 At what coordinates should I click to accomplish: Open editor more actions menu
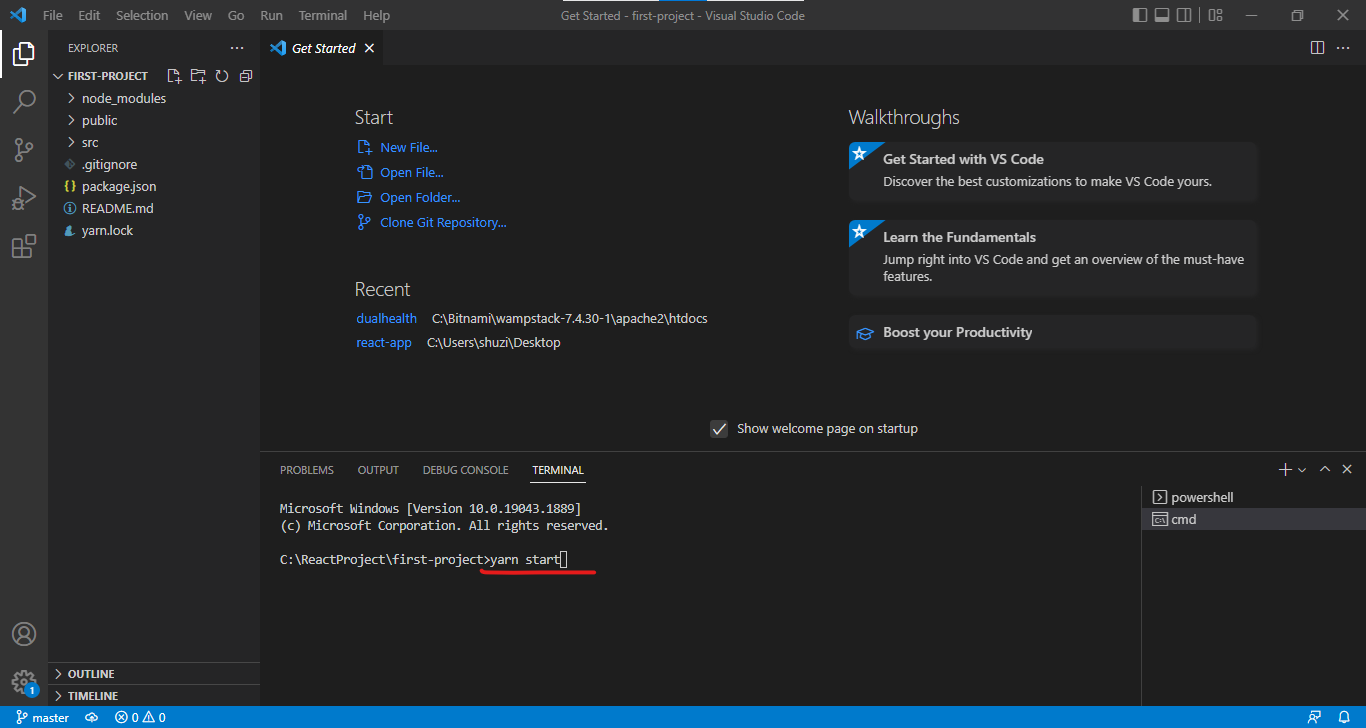[x=1345, y=48]
